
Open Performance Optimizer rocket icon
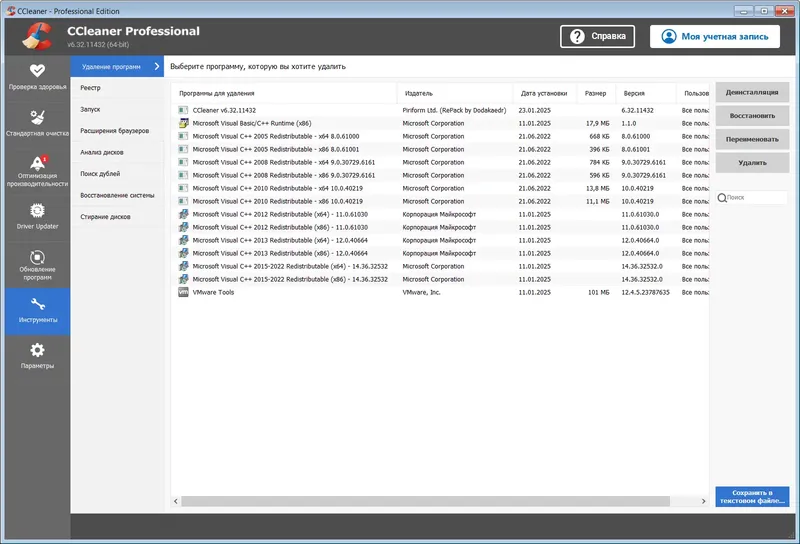click(x=38, y=162)
